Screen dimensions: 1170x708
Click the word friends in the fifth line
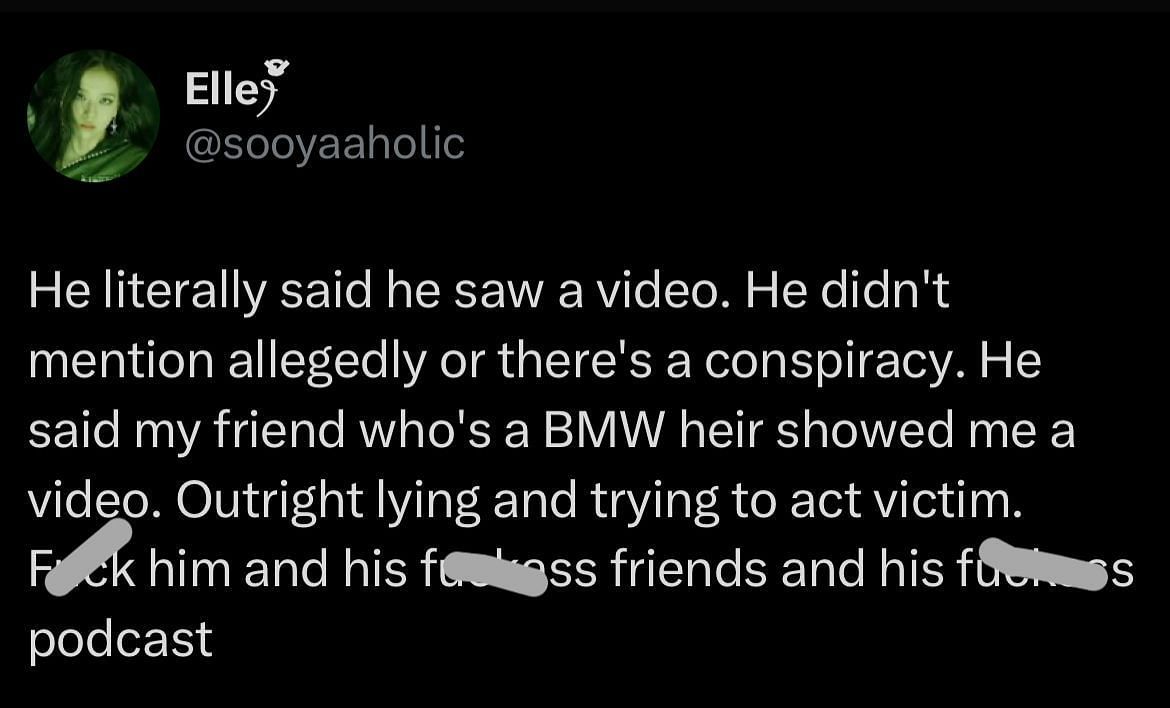click(689, 569)
